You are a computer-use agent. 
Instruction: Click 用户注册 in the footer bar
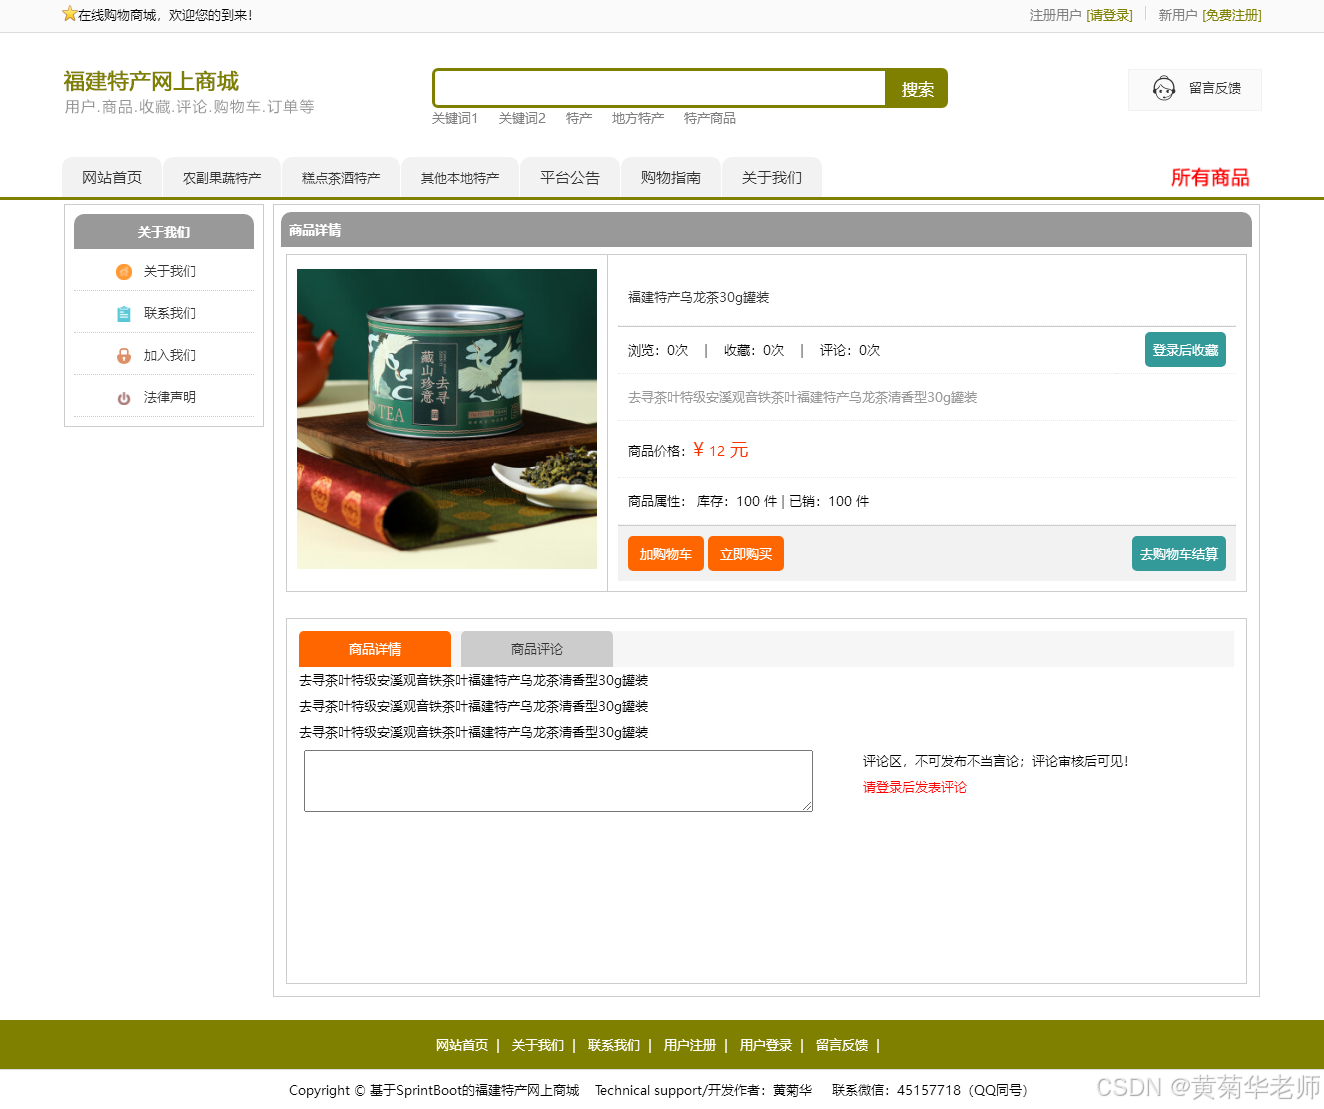(x=690, y=1045)
